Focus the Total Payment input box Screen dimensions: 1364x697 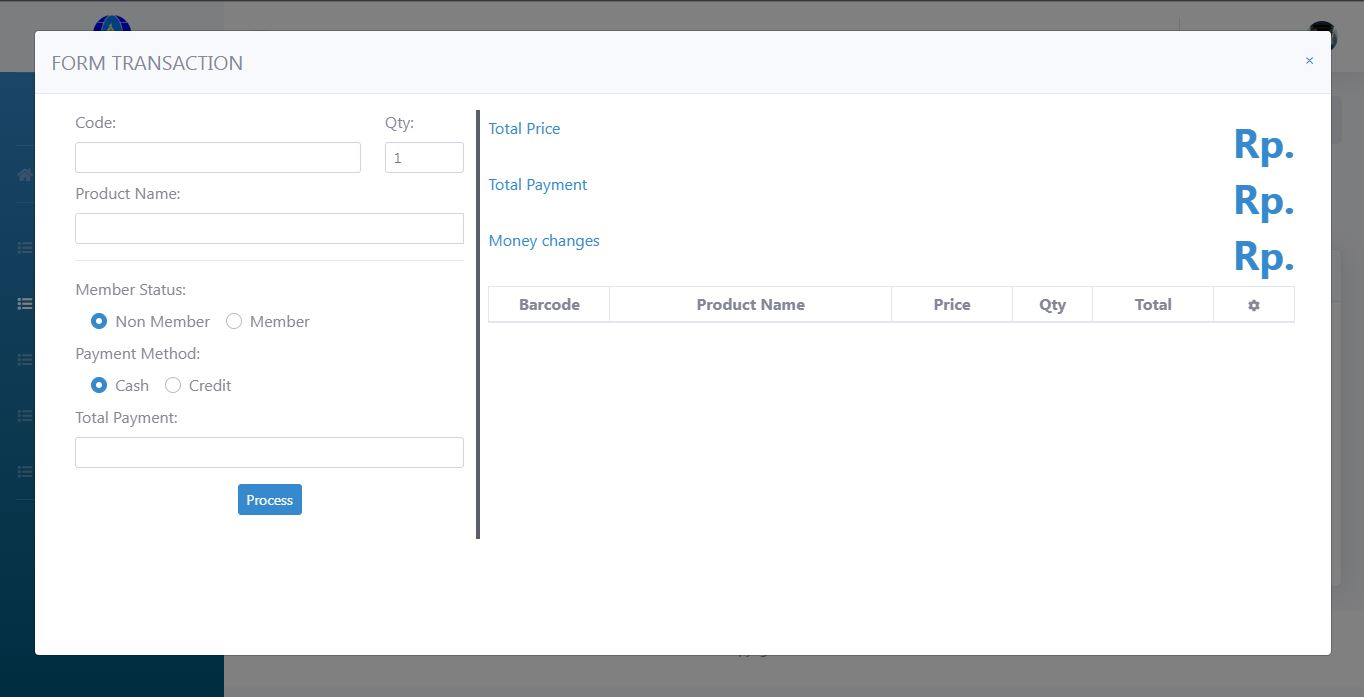pos(269,453)
